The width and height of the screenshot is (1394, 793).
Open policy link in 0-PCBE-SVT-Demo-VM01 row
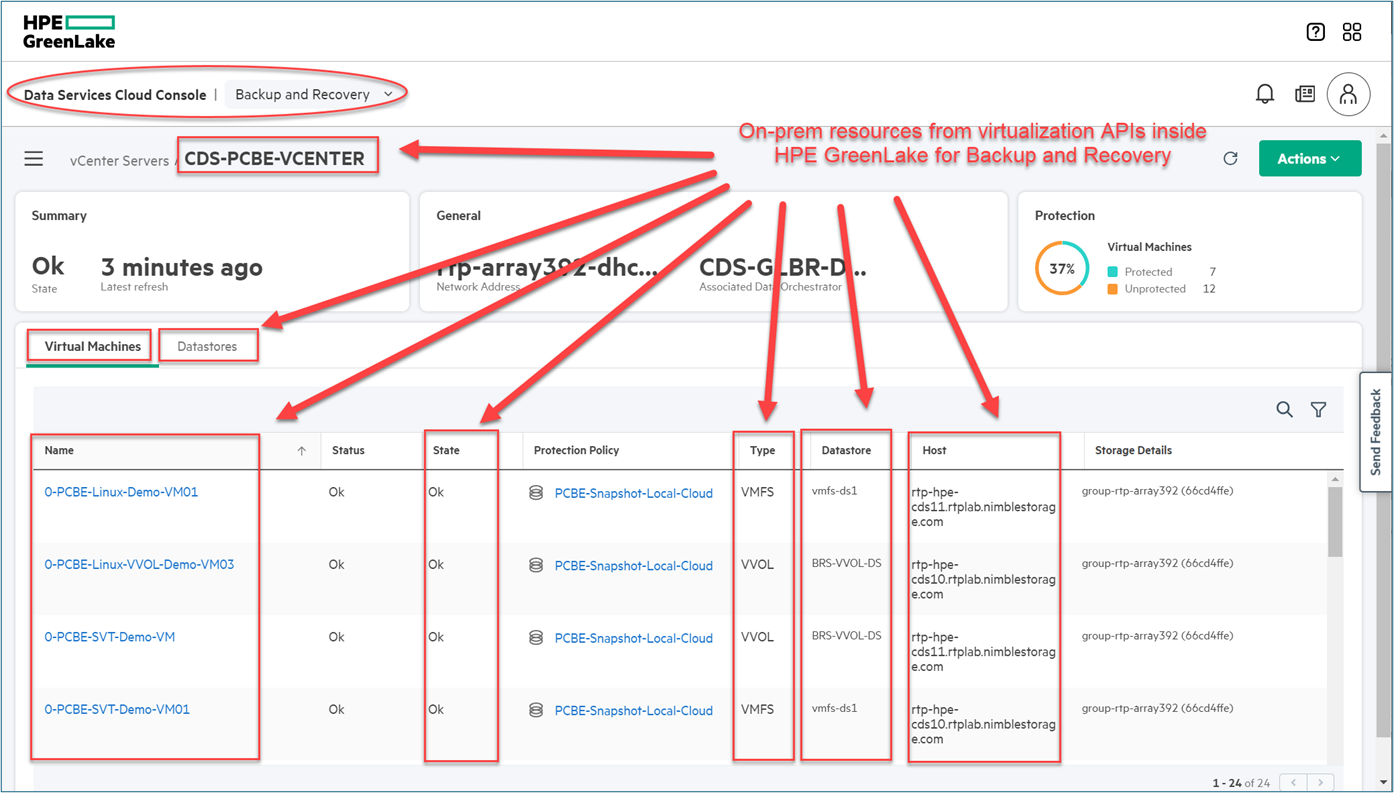pyautogui.click(x=634, y=710)
